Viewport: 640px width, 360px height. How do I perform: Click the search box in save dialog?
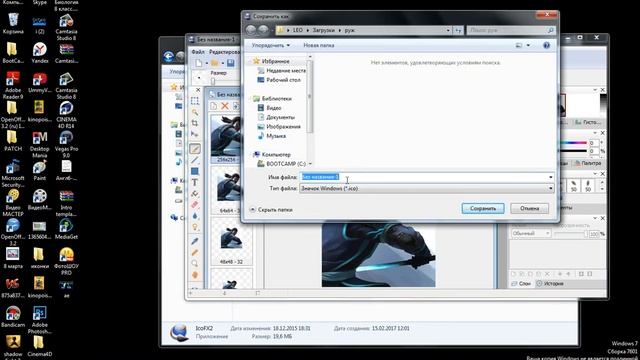click(x=511, y=30)
